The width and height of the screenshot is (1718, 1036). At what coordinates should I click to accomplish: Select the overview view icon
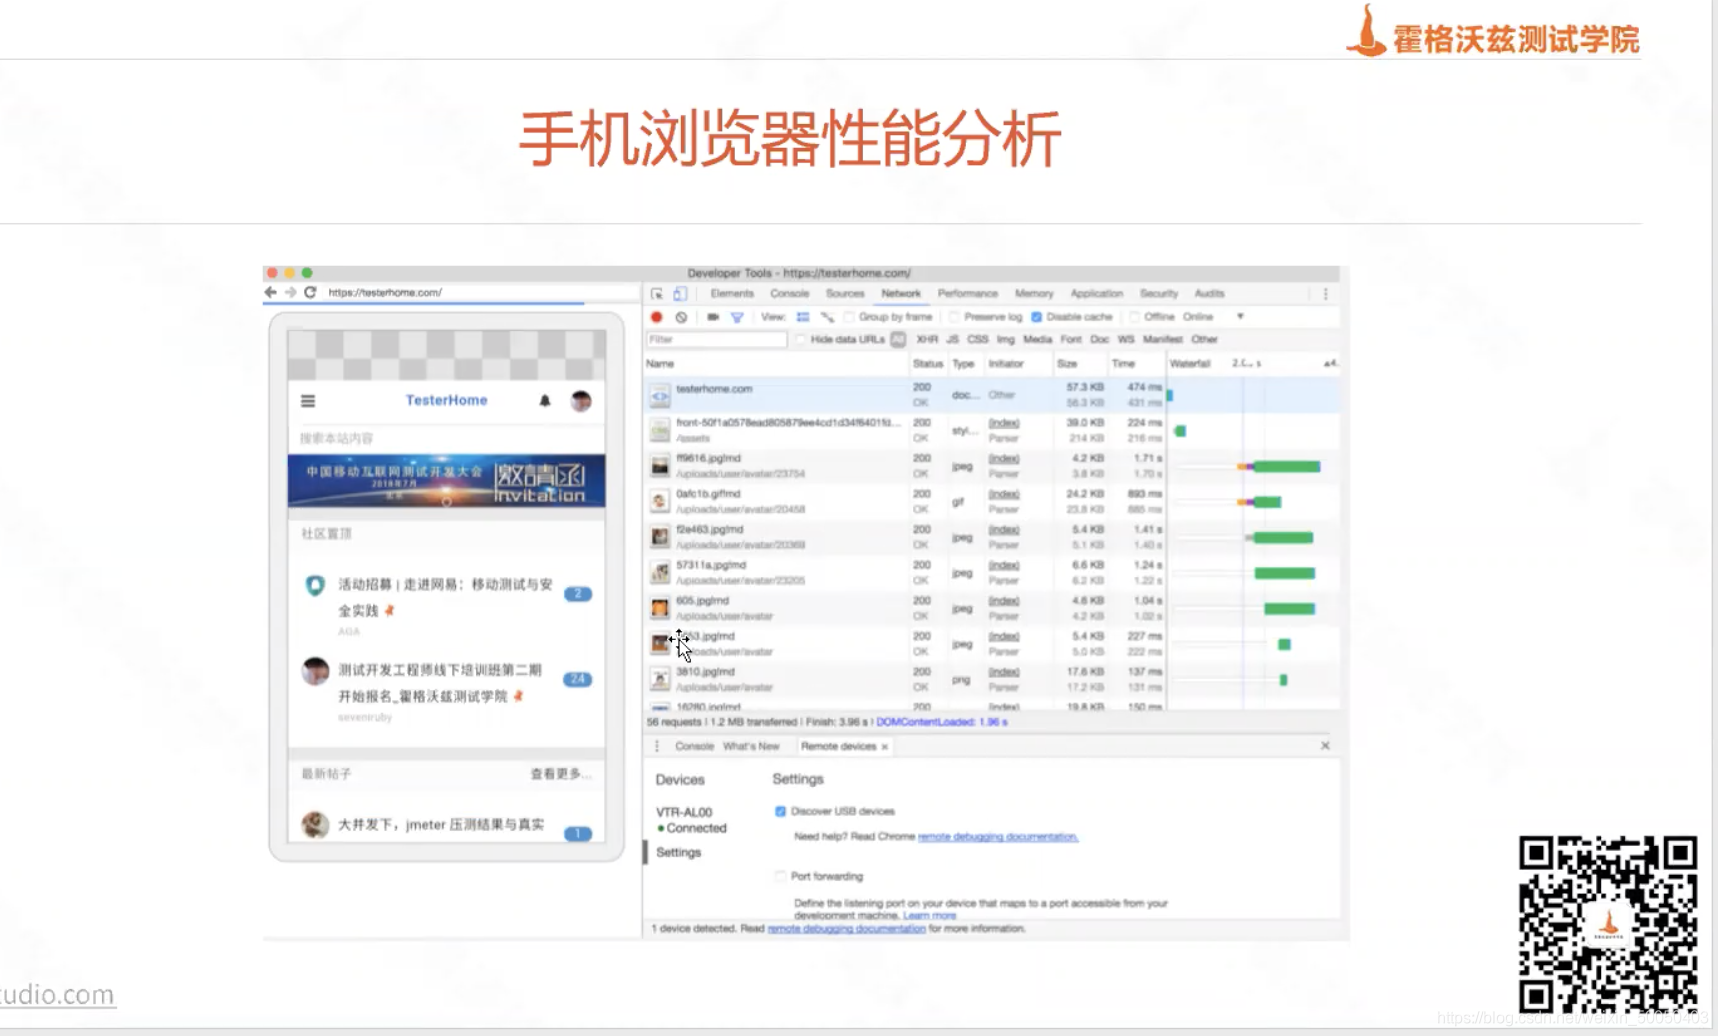(827, 317)
